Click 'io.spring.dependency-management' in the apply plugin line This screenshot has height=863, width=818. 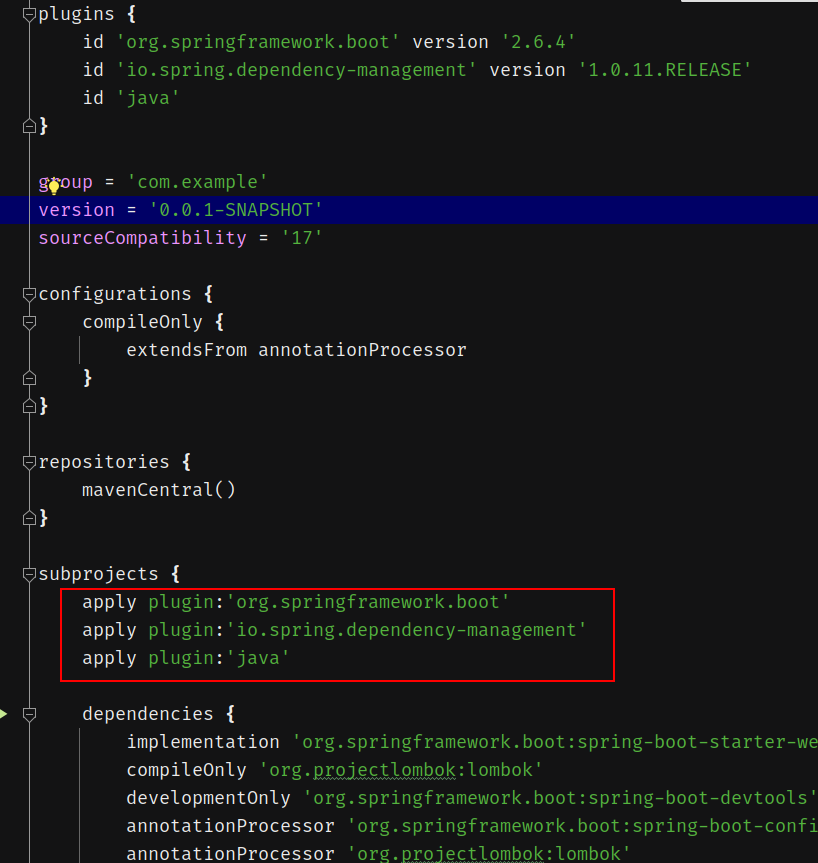pyautogui.click(x=406, y=630)
